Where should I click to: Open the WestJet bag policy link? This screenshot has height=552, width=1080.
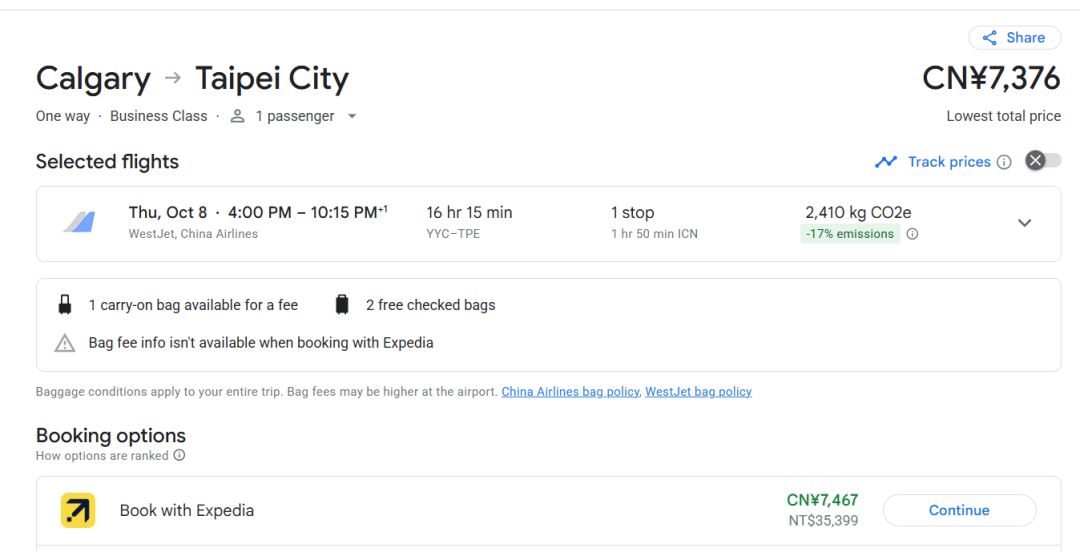tap(698, 392)
